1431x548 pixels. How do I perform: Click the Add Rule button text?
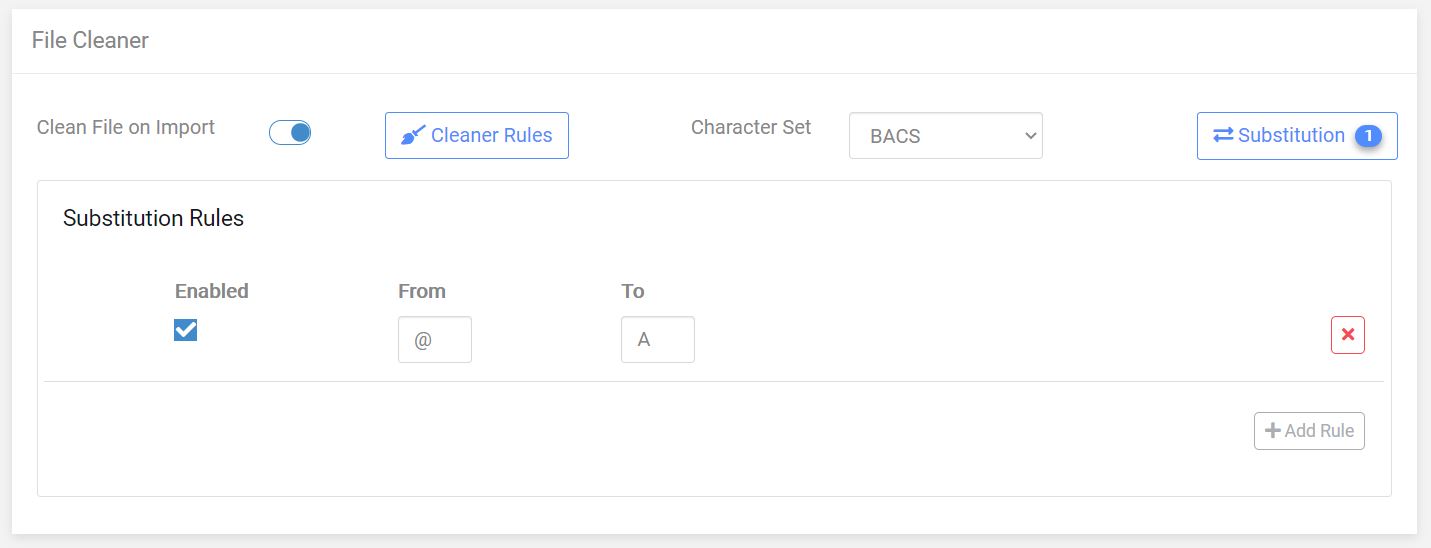(1319, 431)
